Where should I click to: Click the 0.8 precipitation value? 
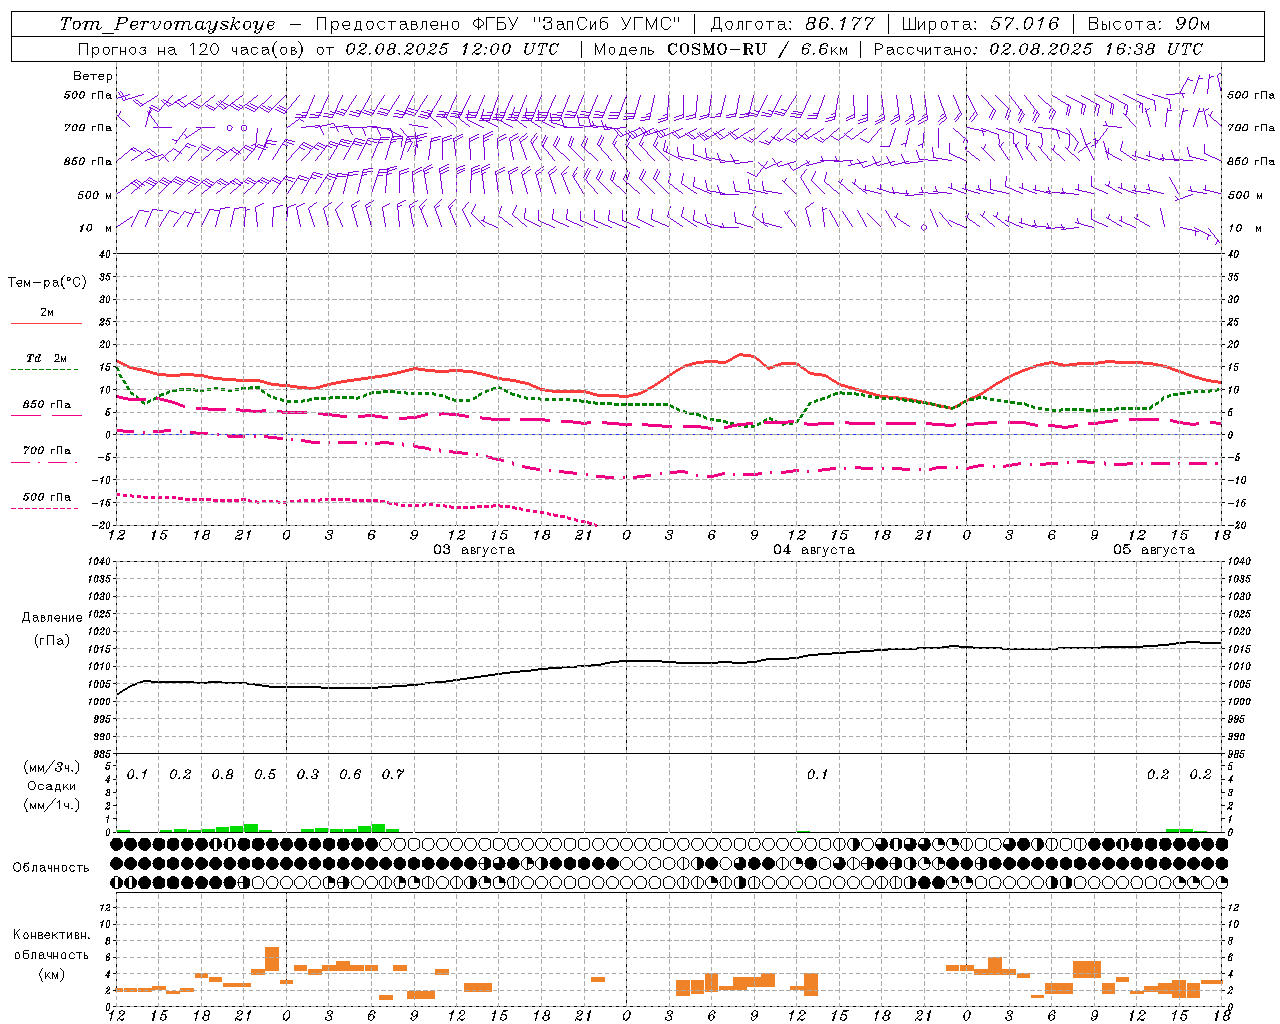click(223, 775)
